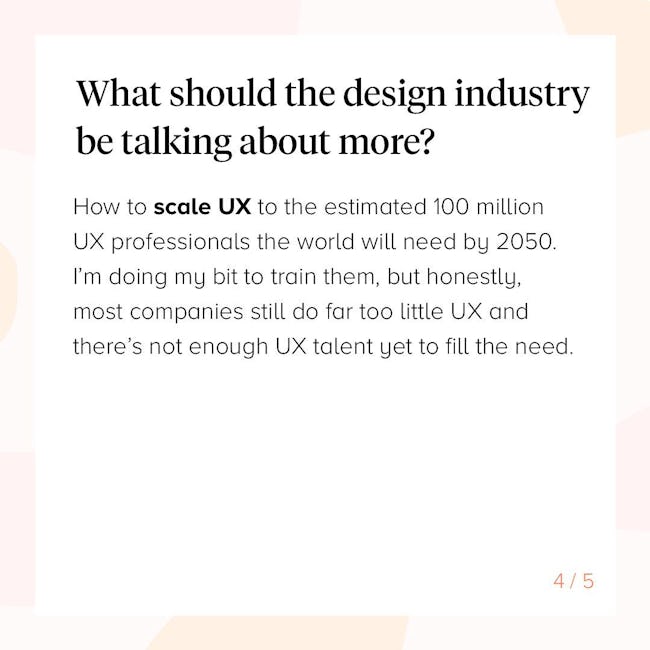Click the number '5' in the page counter
650x650 pixels.
[588, 581]
